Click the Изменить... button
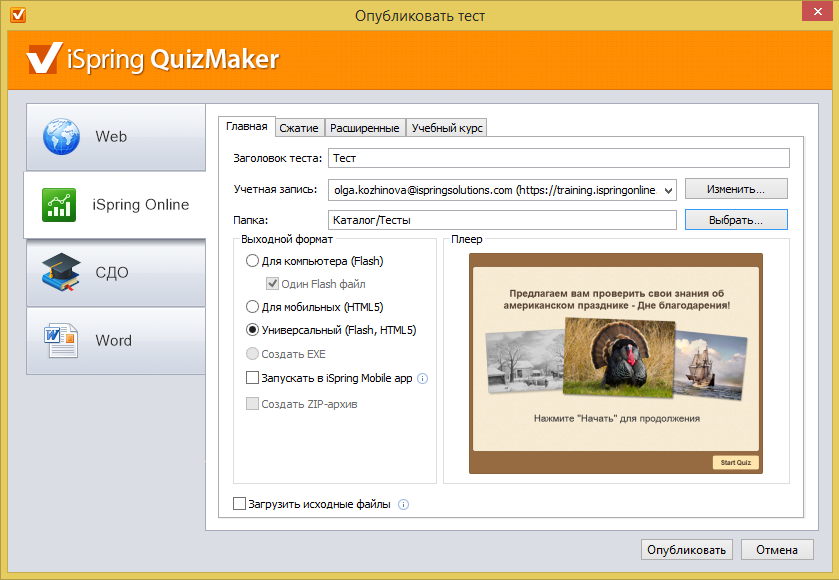The height and width of the screenshot is (580, 839). point(736,189)
